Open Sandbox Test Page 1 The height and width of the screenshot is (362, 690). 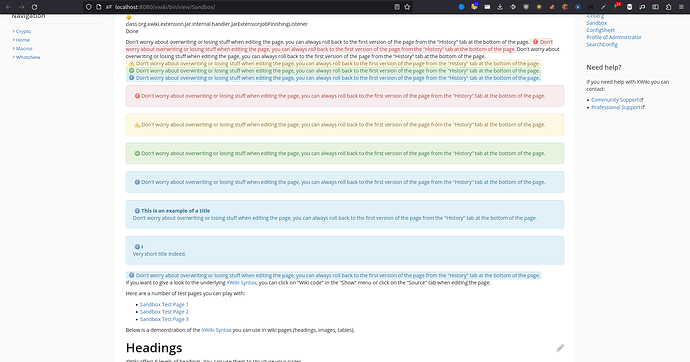pyautogui.click(x=164, y=304)
